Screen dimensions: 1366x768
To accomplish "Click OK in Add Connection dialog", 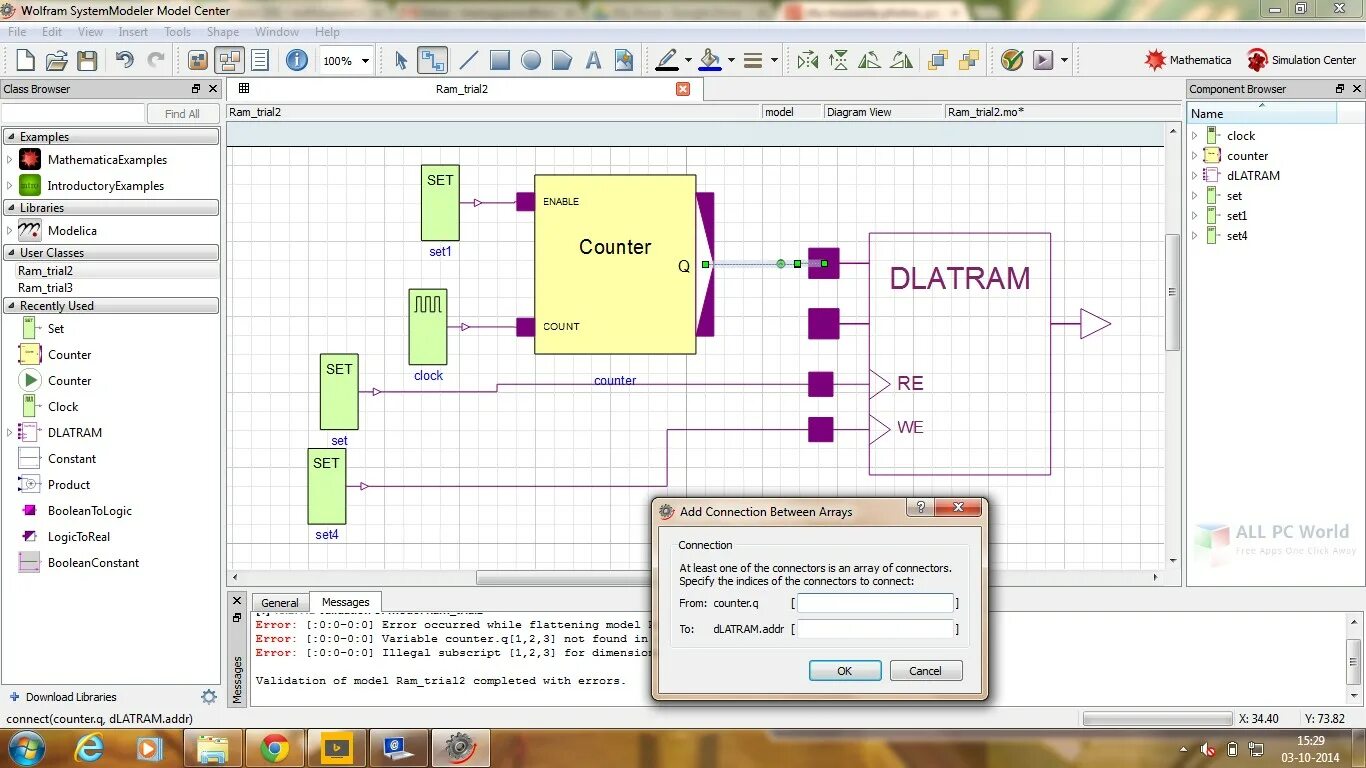I will pos(845,671).
